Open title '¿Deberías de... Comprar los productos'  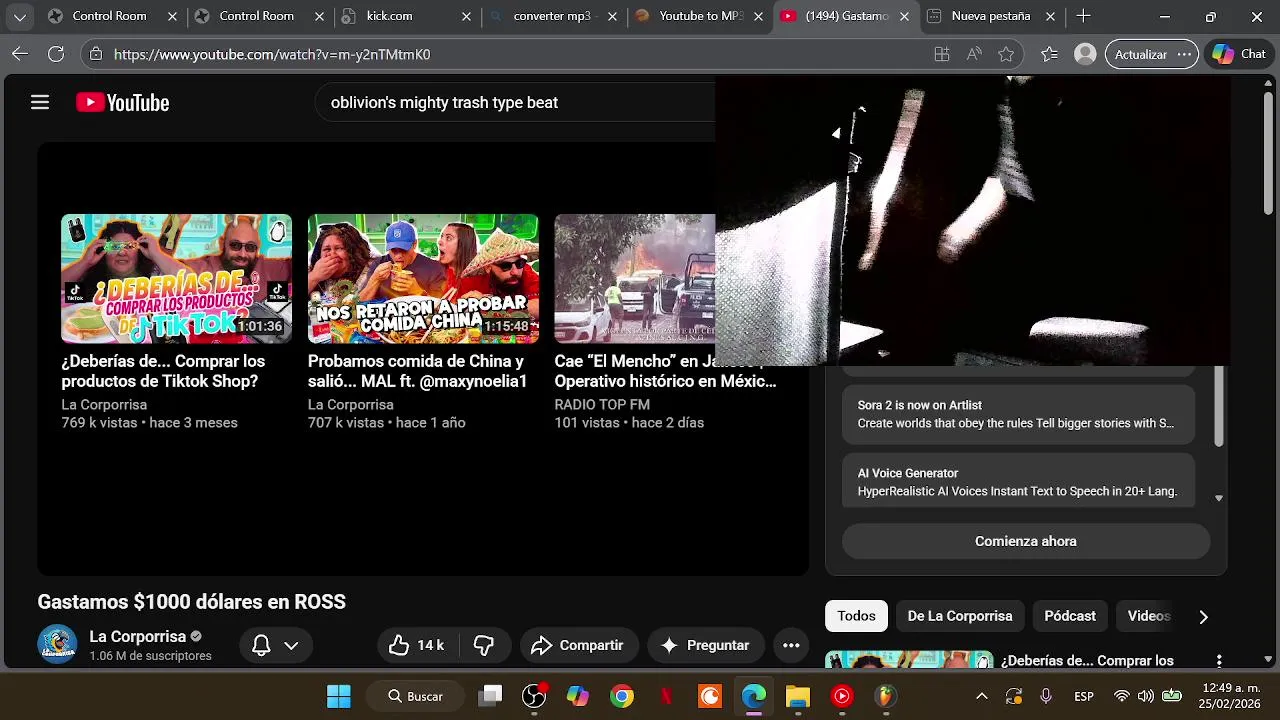tap(163, 371)
